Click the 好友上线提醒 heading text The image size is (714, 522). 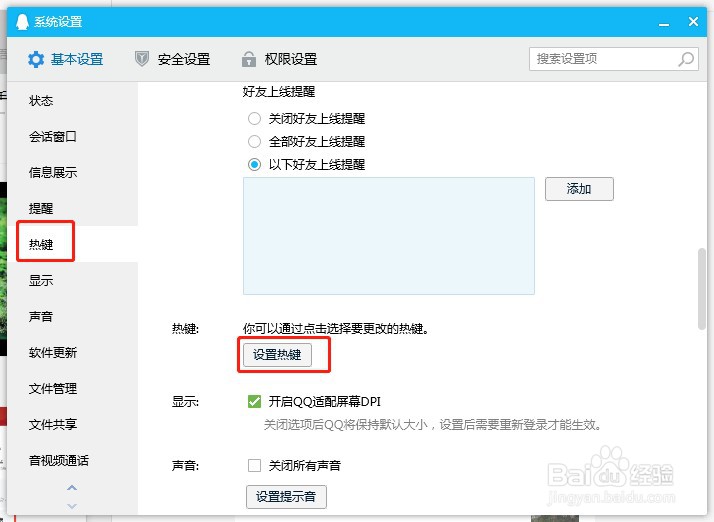(x=279, y=92)
